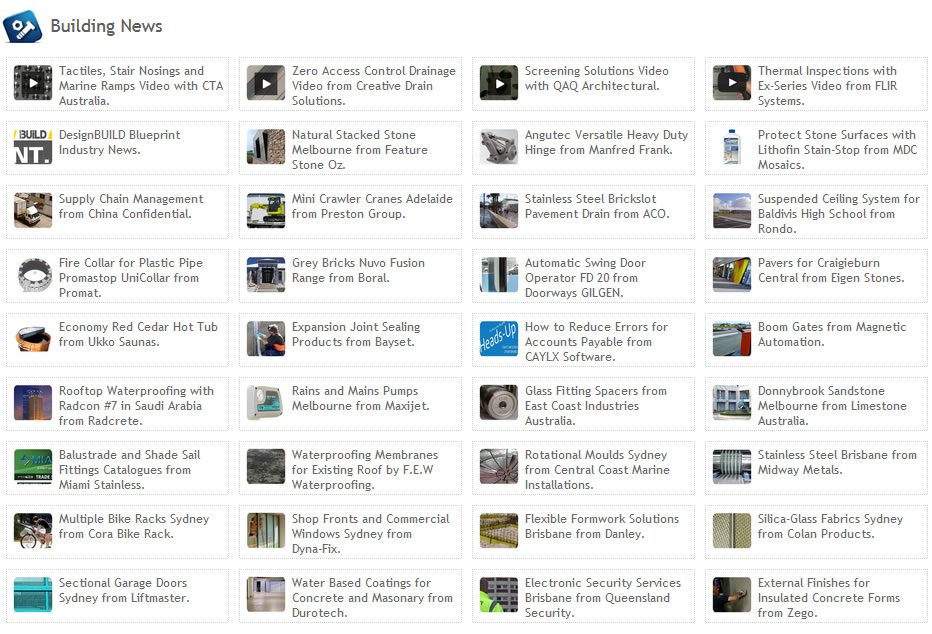This screenshot has width=932, height=634.
Task: Click the Angutec hinge thumbnail image
Action: click(x=499, y=147)
